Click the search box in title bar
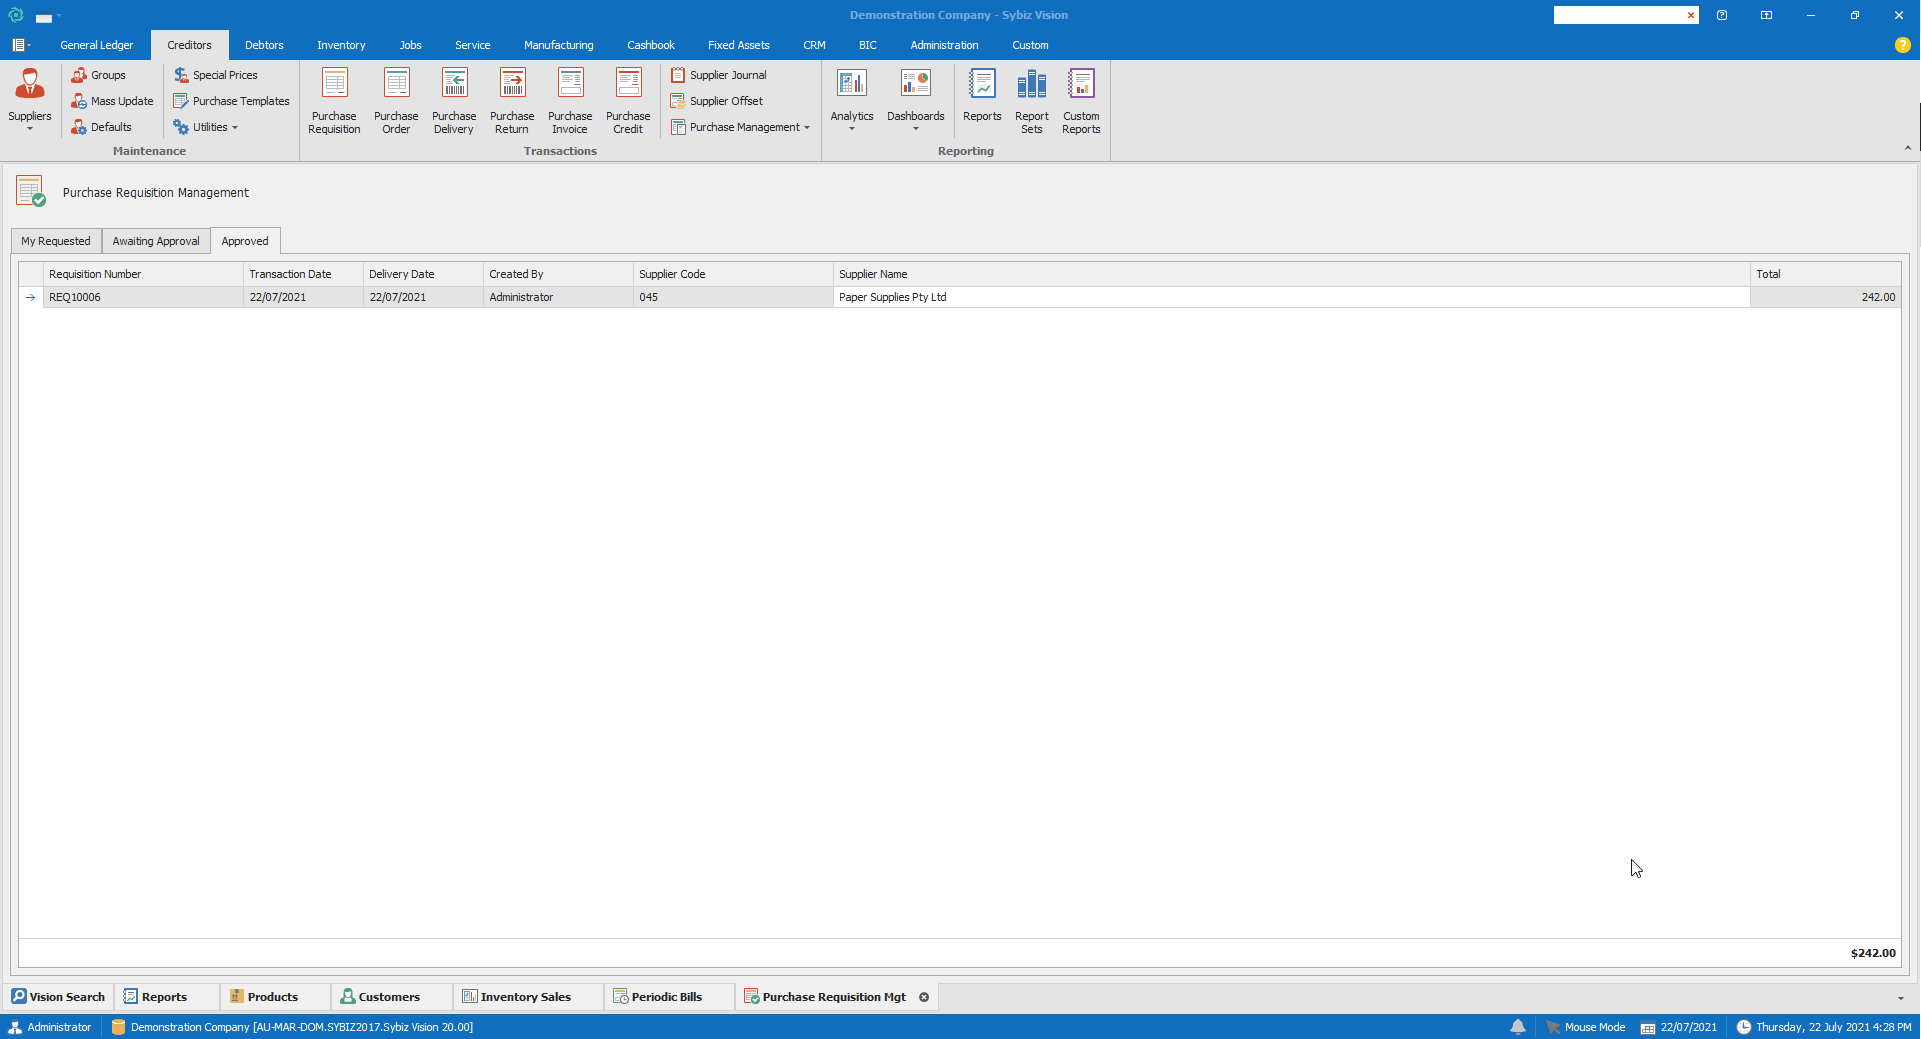 1618,15
